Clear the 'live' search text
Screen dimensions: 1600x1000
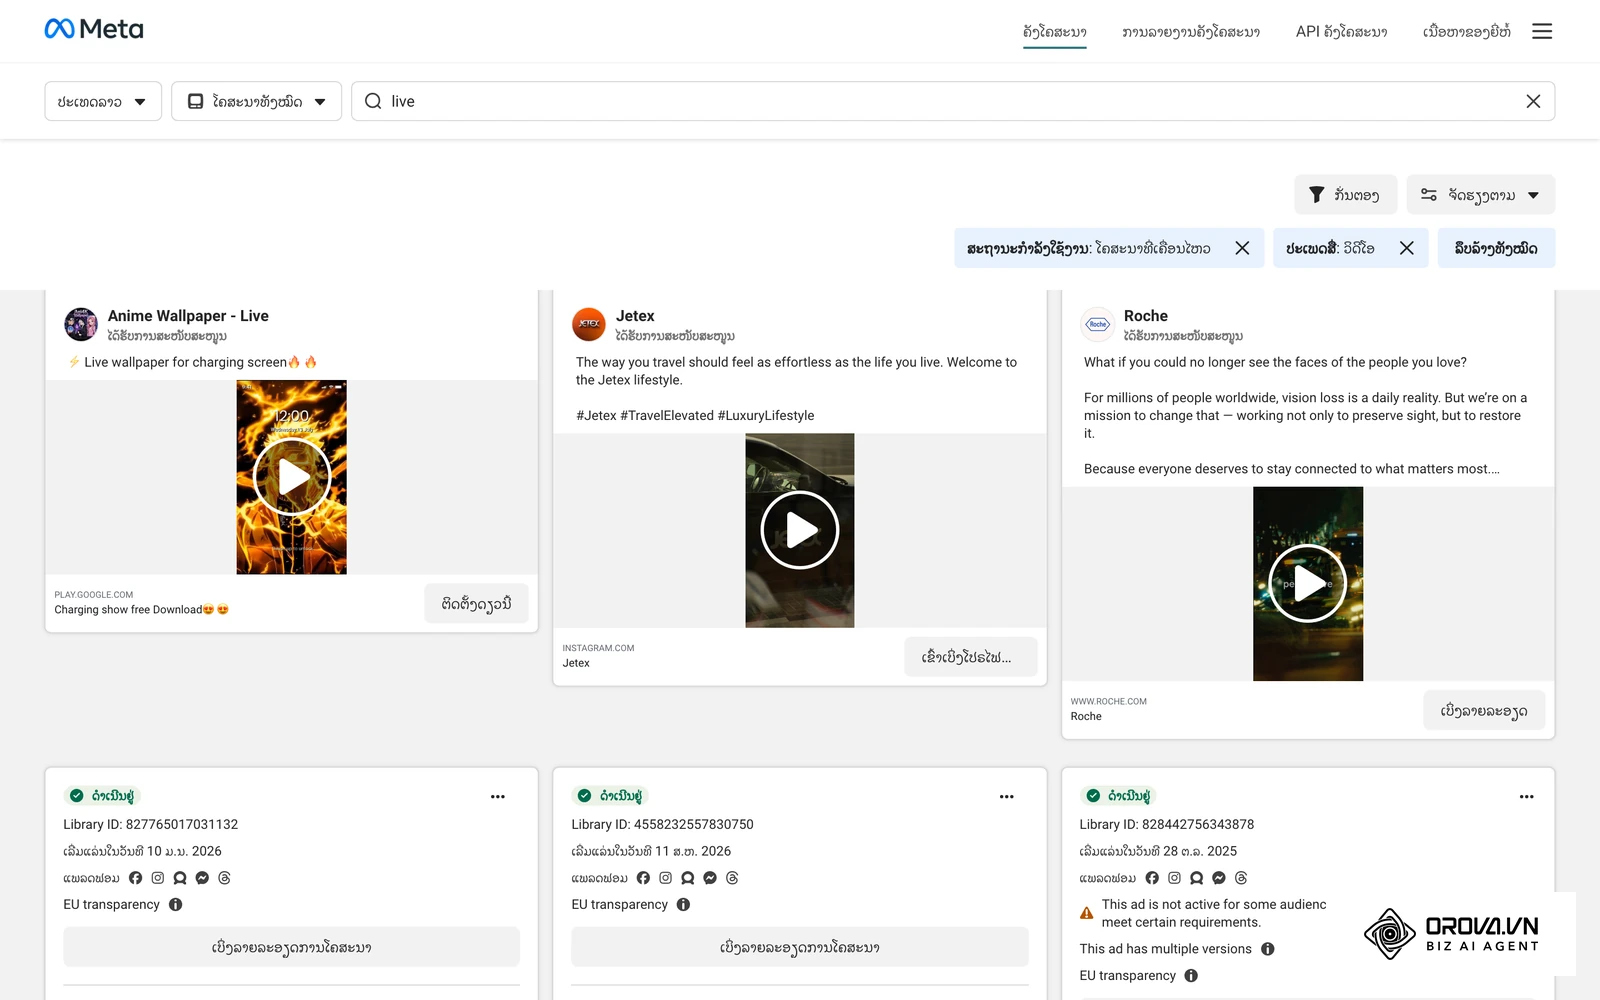[x=1533, y=101]
